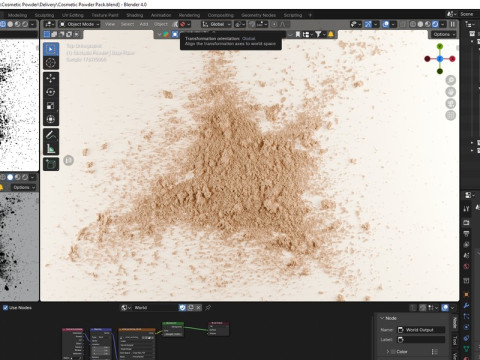This screenshot has width=480, height=360.
Task: Toggle viewport gizmos visibility
Action: (368, 24)
